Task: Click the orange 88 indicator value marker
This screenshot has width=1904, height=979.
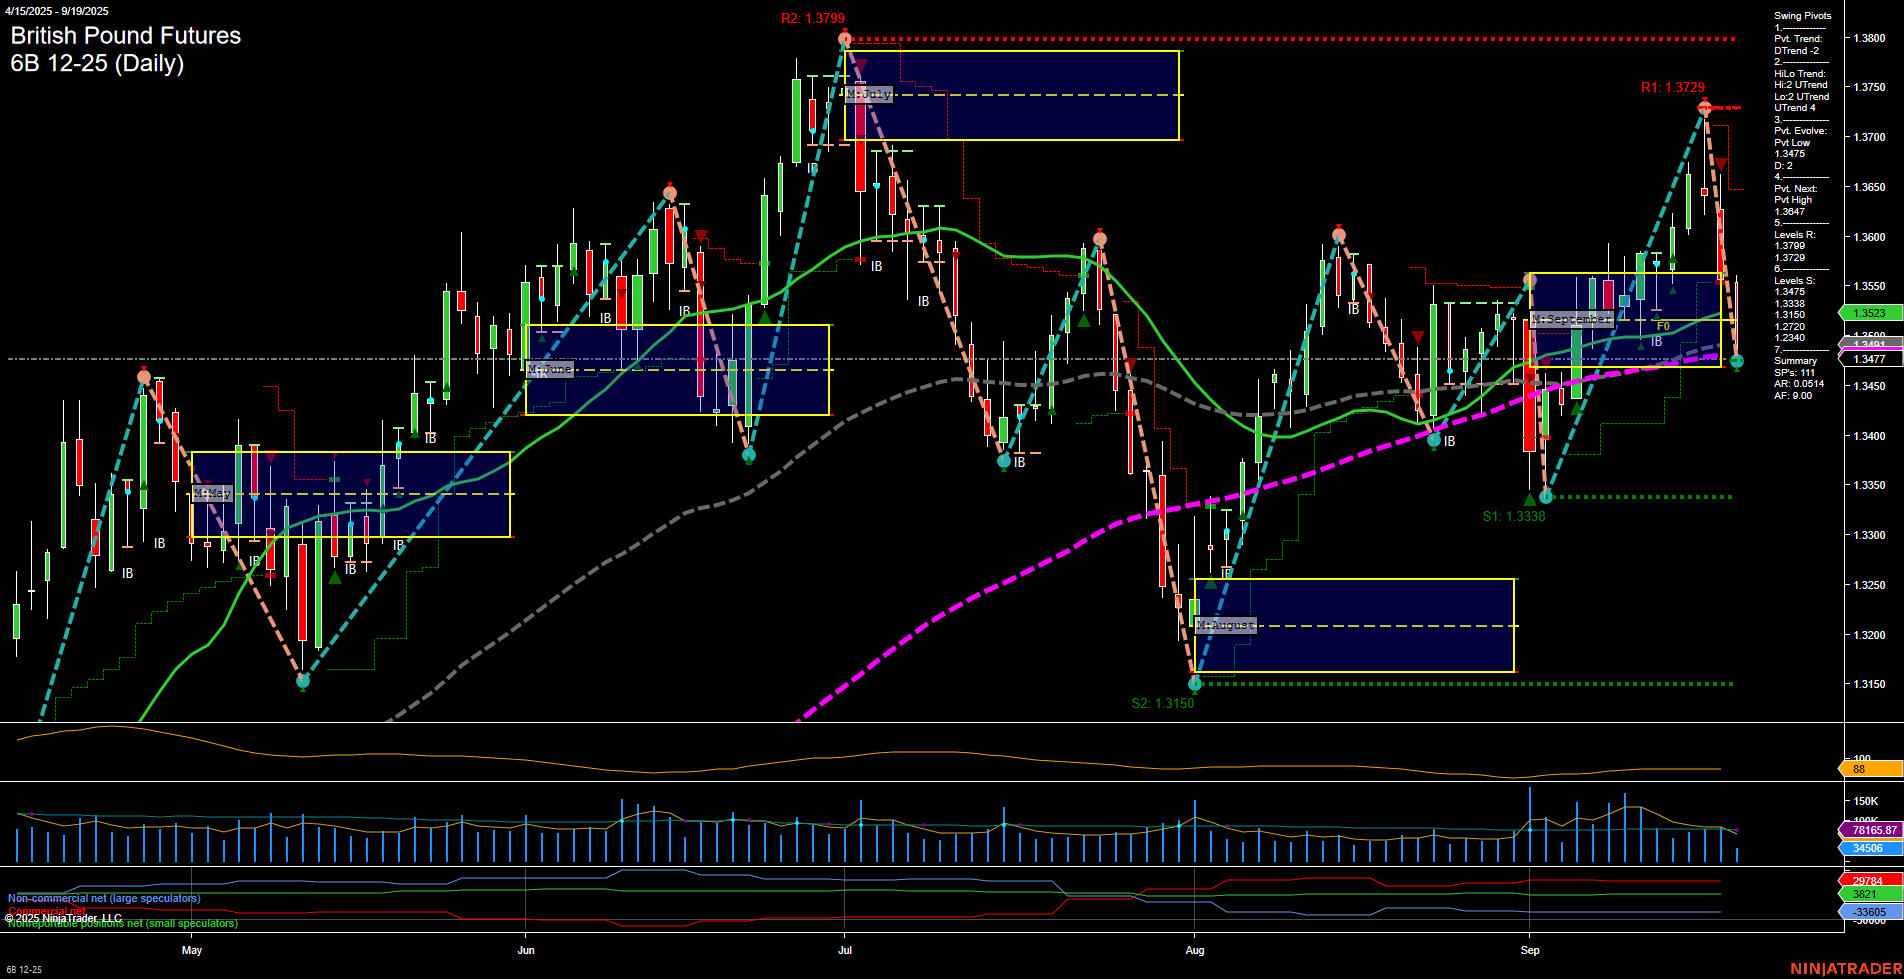Action: point(1870,769)
